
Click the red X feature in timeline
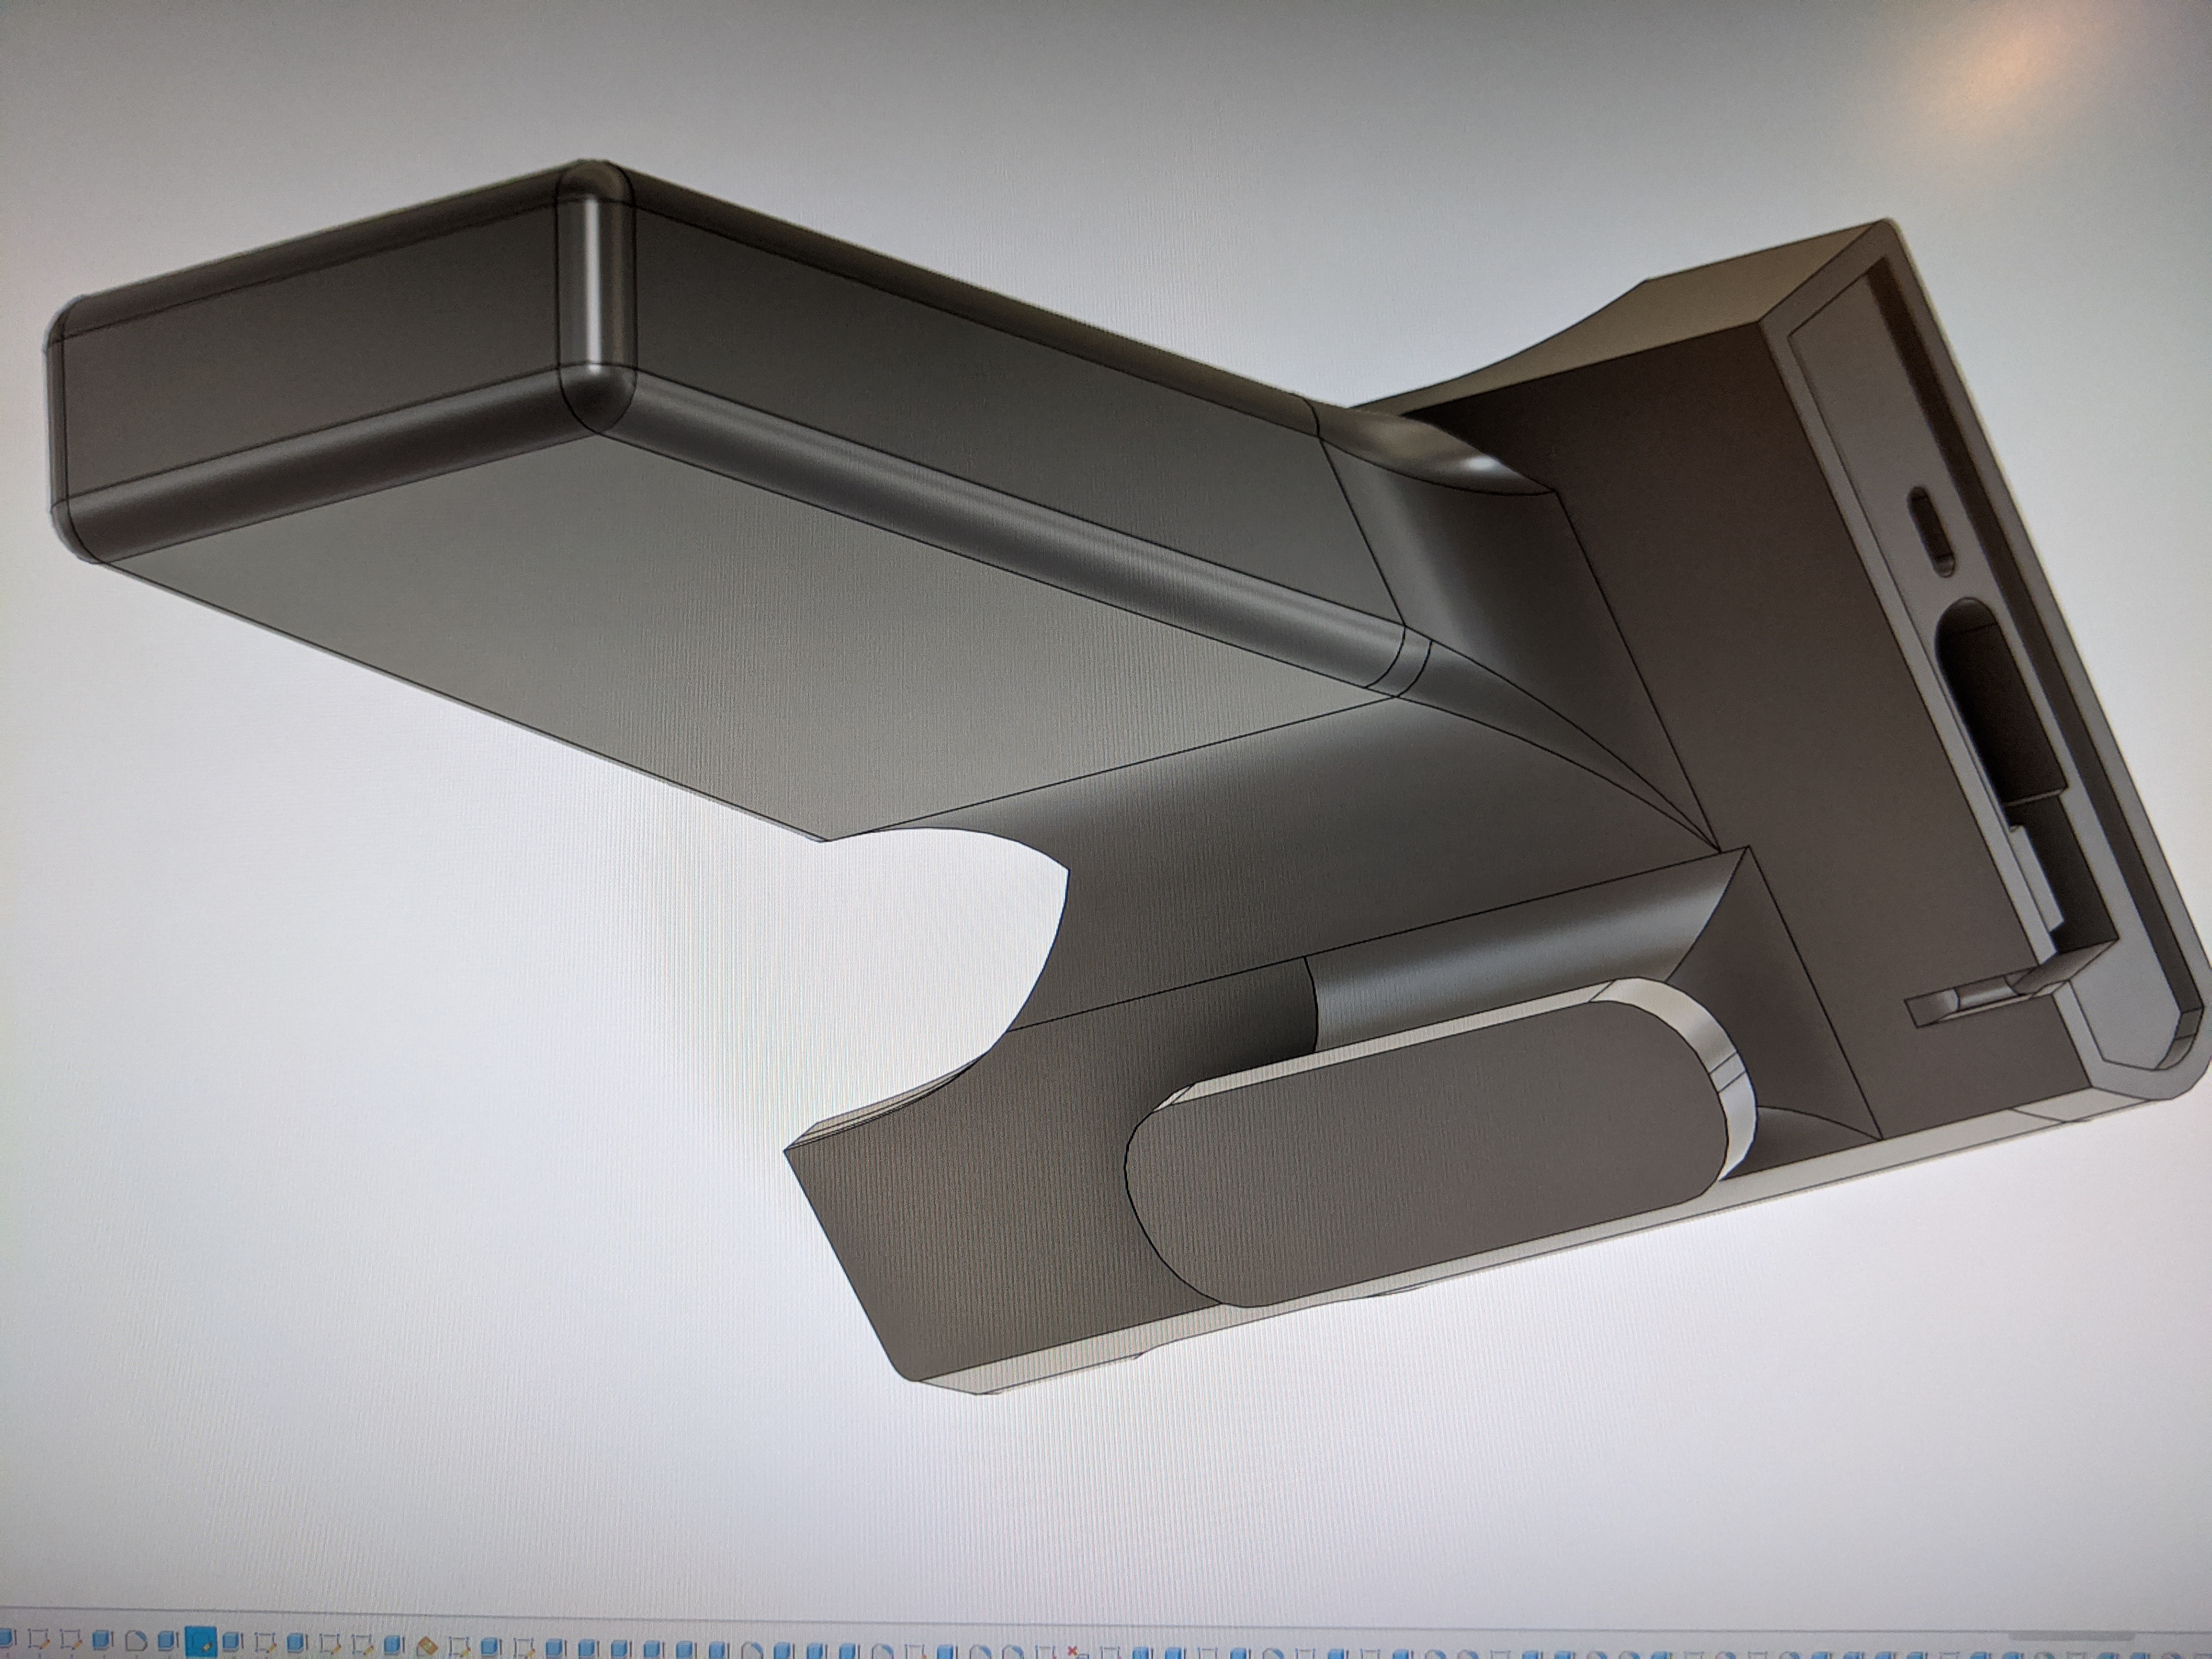1072,1650
